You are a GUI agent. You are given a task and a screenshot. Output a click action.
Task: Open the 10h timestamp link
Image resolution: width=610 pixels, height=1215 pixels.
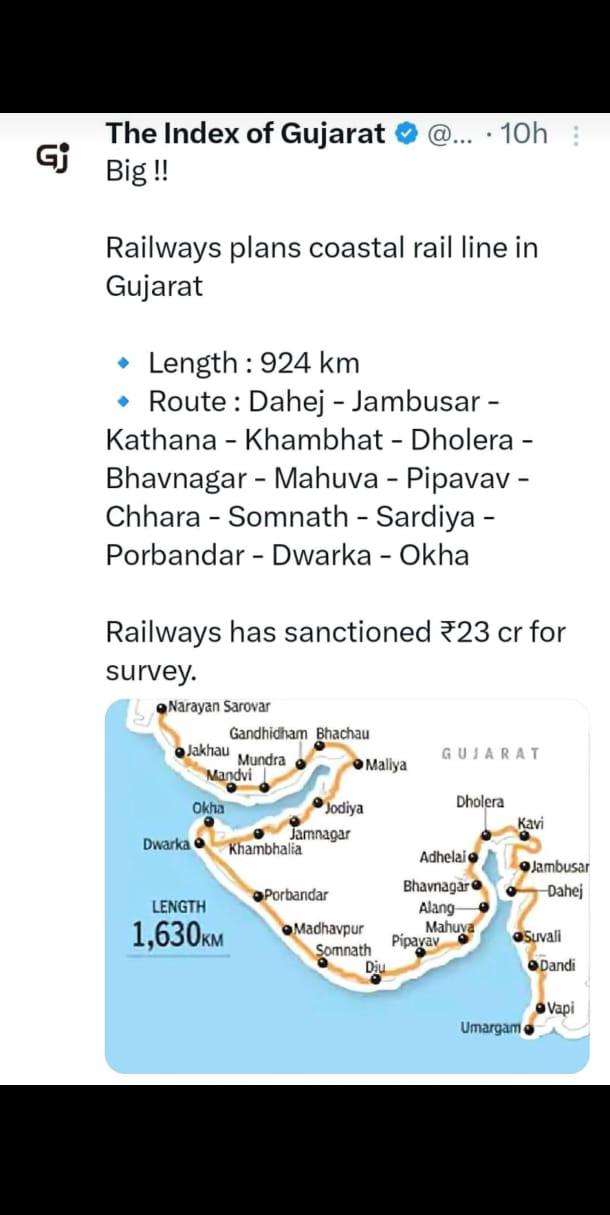523,134
